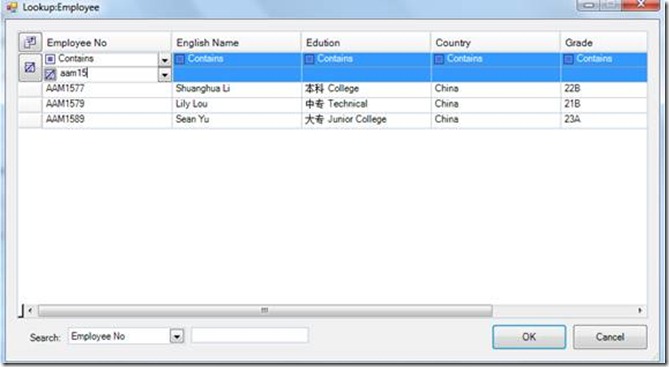Click the search text input box
669x367 pixels.
[250, 335]
